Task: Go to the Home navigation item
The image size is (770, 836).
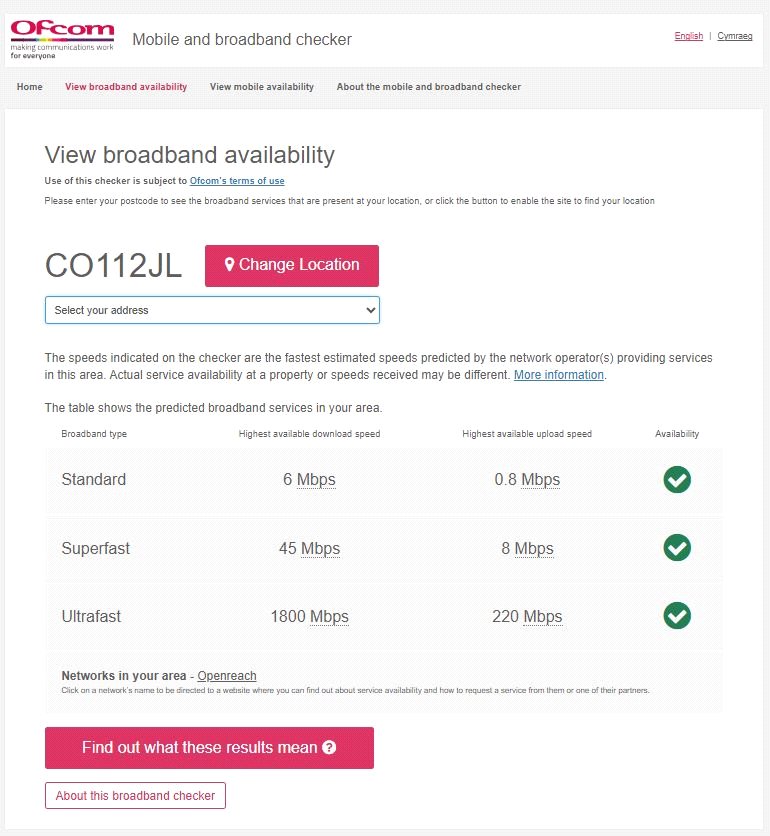Action: [x=30, y=87]
